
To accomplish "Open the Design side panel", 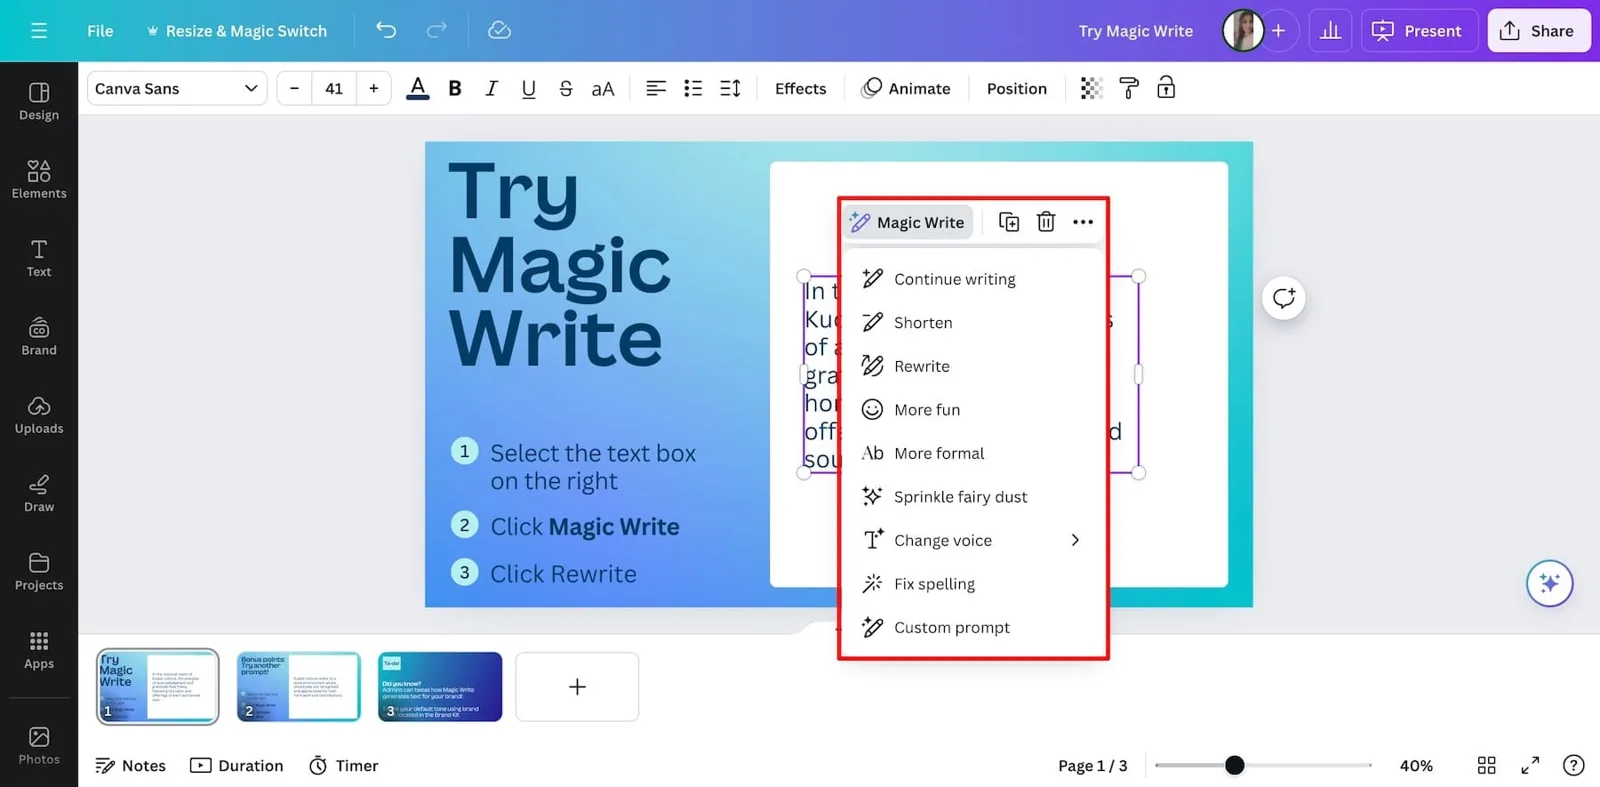I will point(39,101).
